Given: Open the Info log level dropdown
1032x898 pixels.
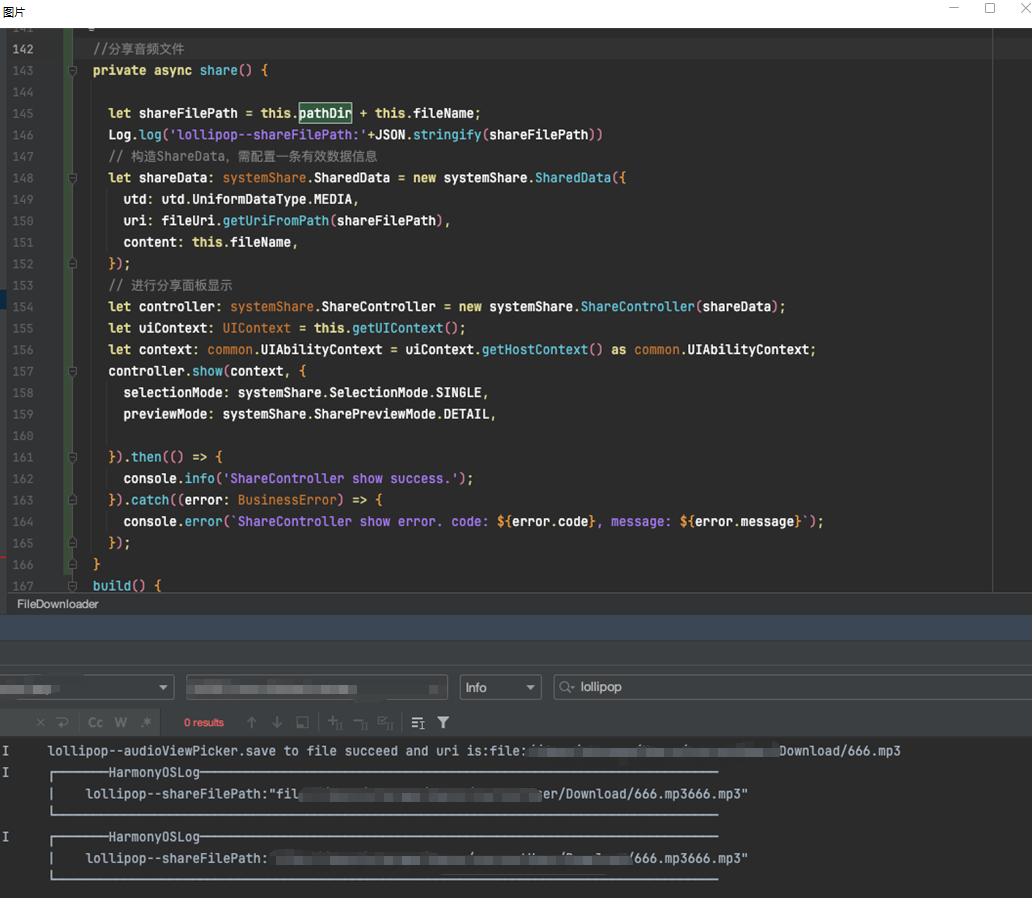Looking at the screenshot, I should [x=500, y=687].
